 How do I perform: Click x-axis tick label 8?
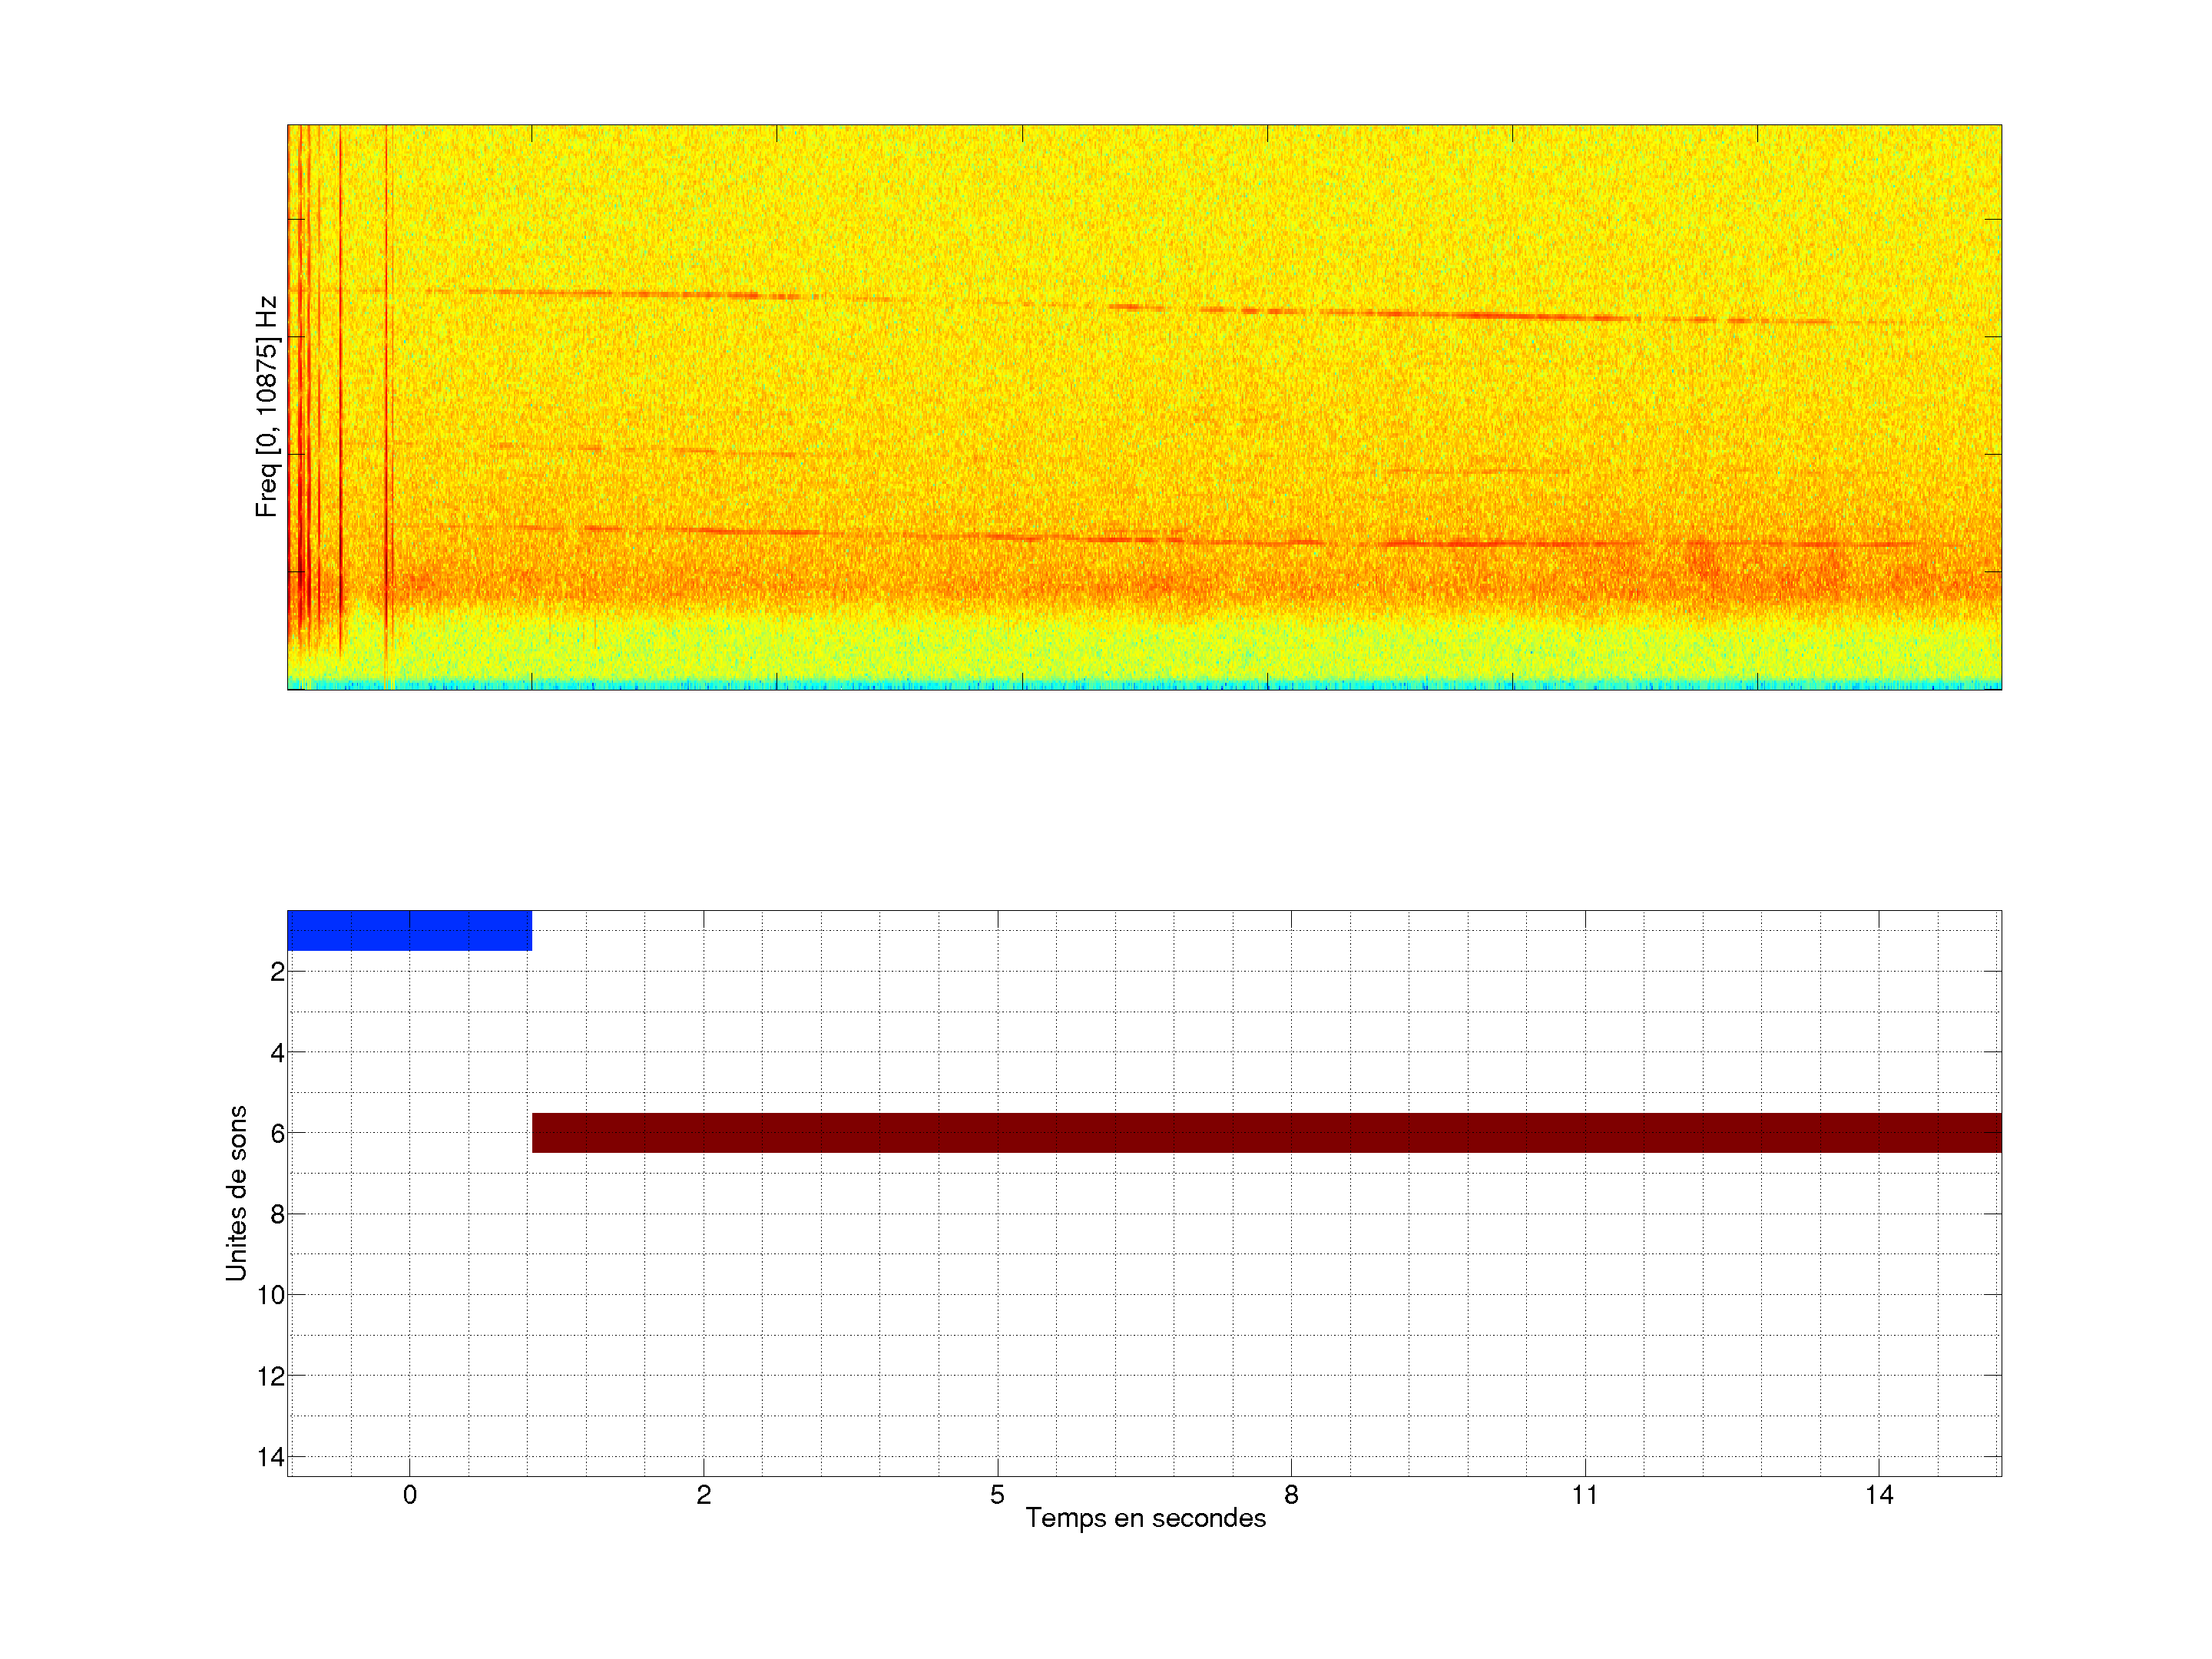1291,1495
